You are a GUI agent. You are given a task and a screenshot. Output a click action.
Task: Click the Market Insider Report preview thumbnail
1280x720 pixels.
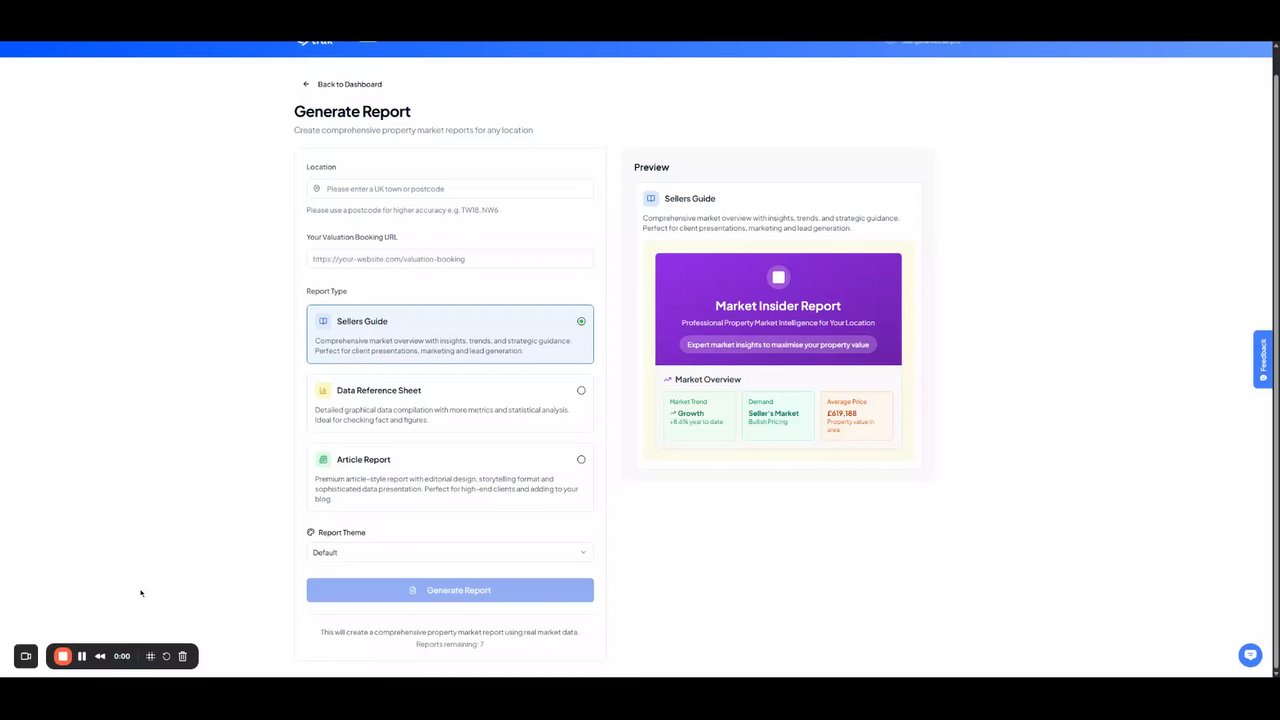point(778,352)
